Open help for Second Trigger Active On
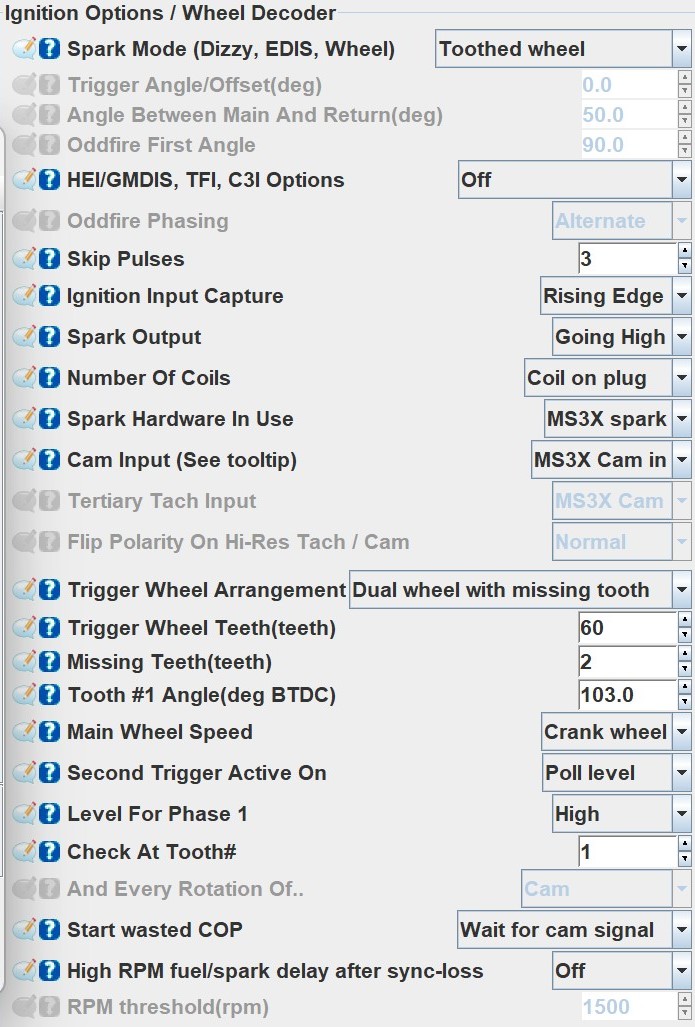Screen dimensions: 695x1027 50,773
